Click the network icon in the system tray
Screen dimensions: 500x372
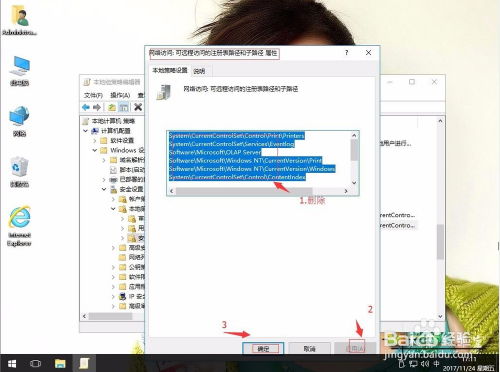[x=413, y=363]
